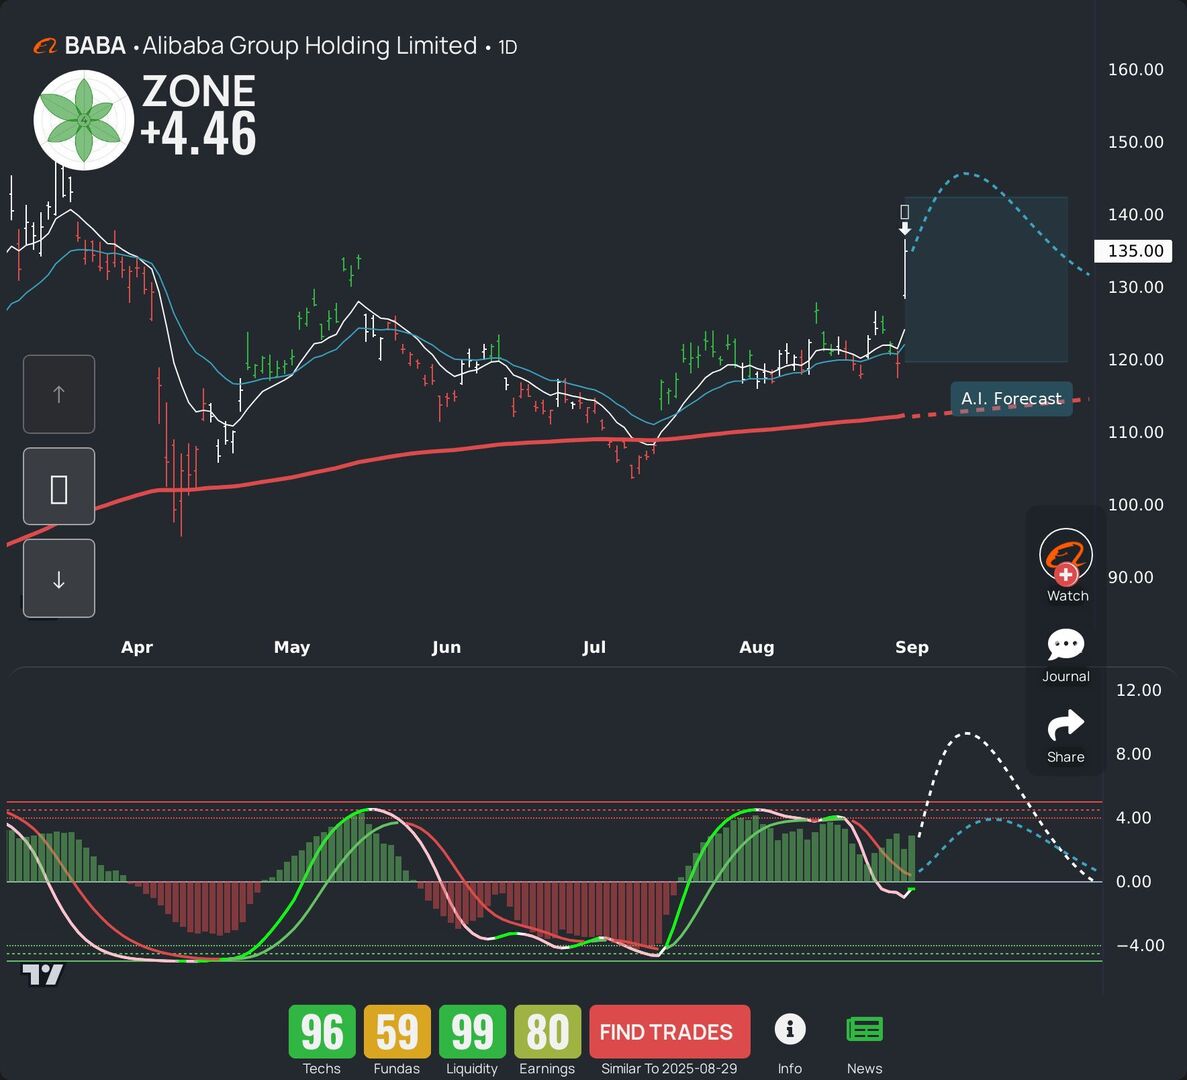Viewport: 1187px width, 1080px height.
Task: Click the Apr label on the time axis
Action: tap(137, 647)
